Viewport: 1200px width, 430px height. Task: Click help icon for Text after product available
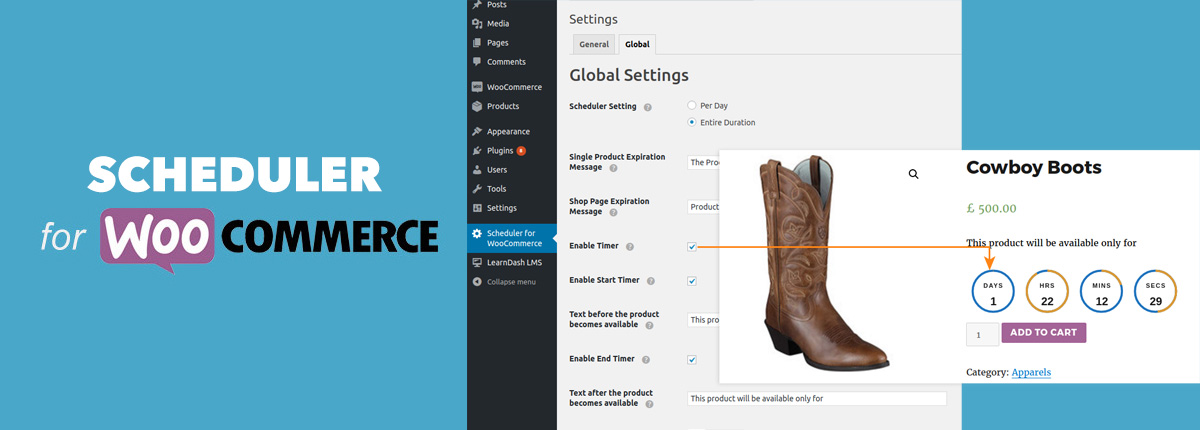[648, 403]
